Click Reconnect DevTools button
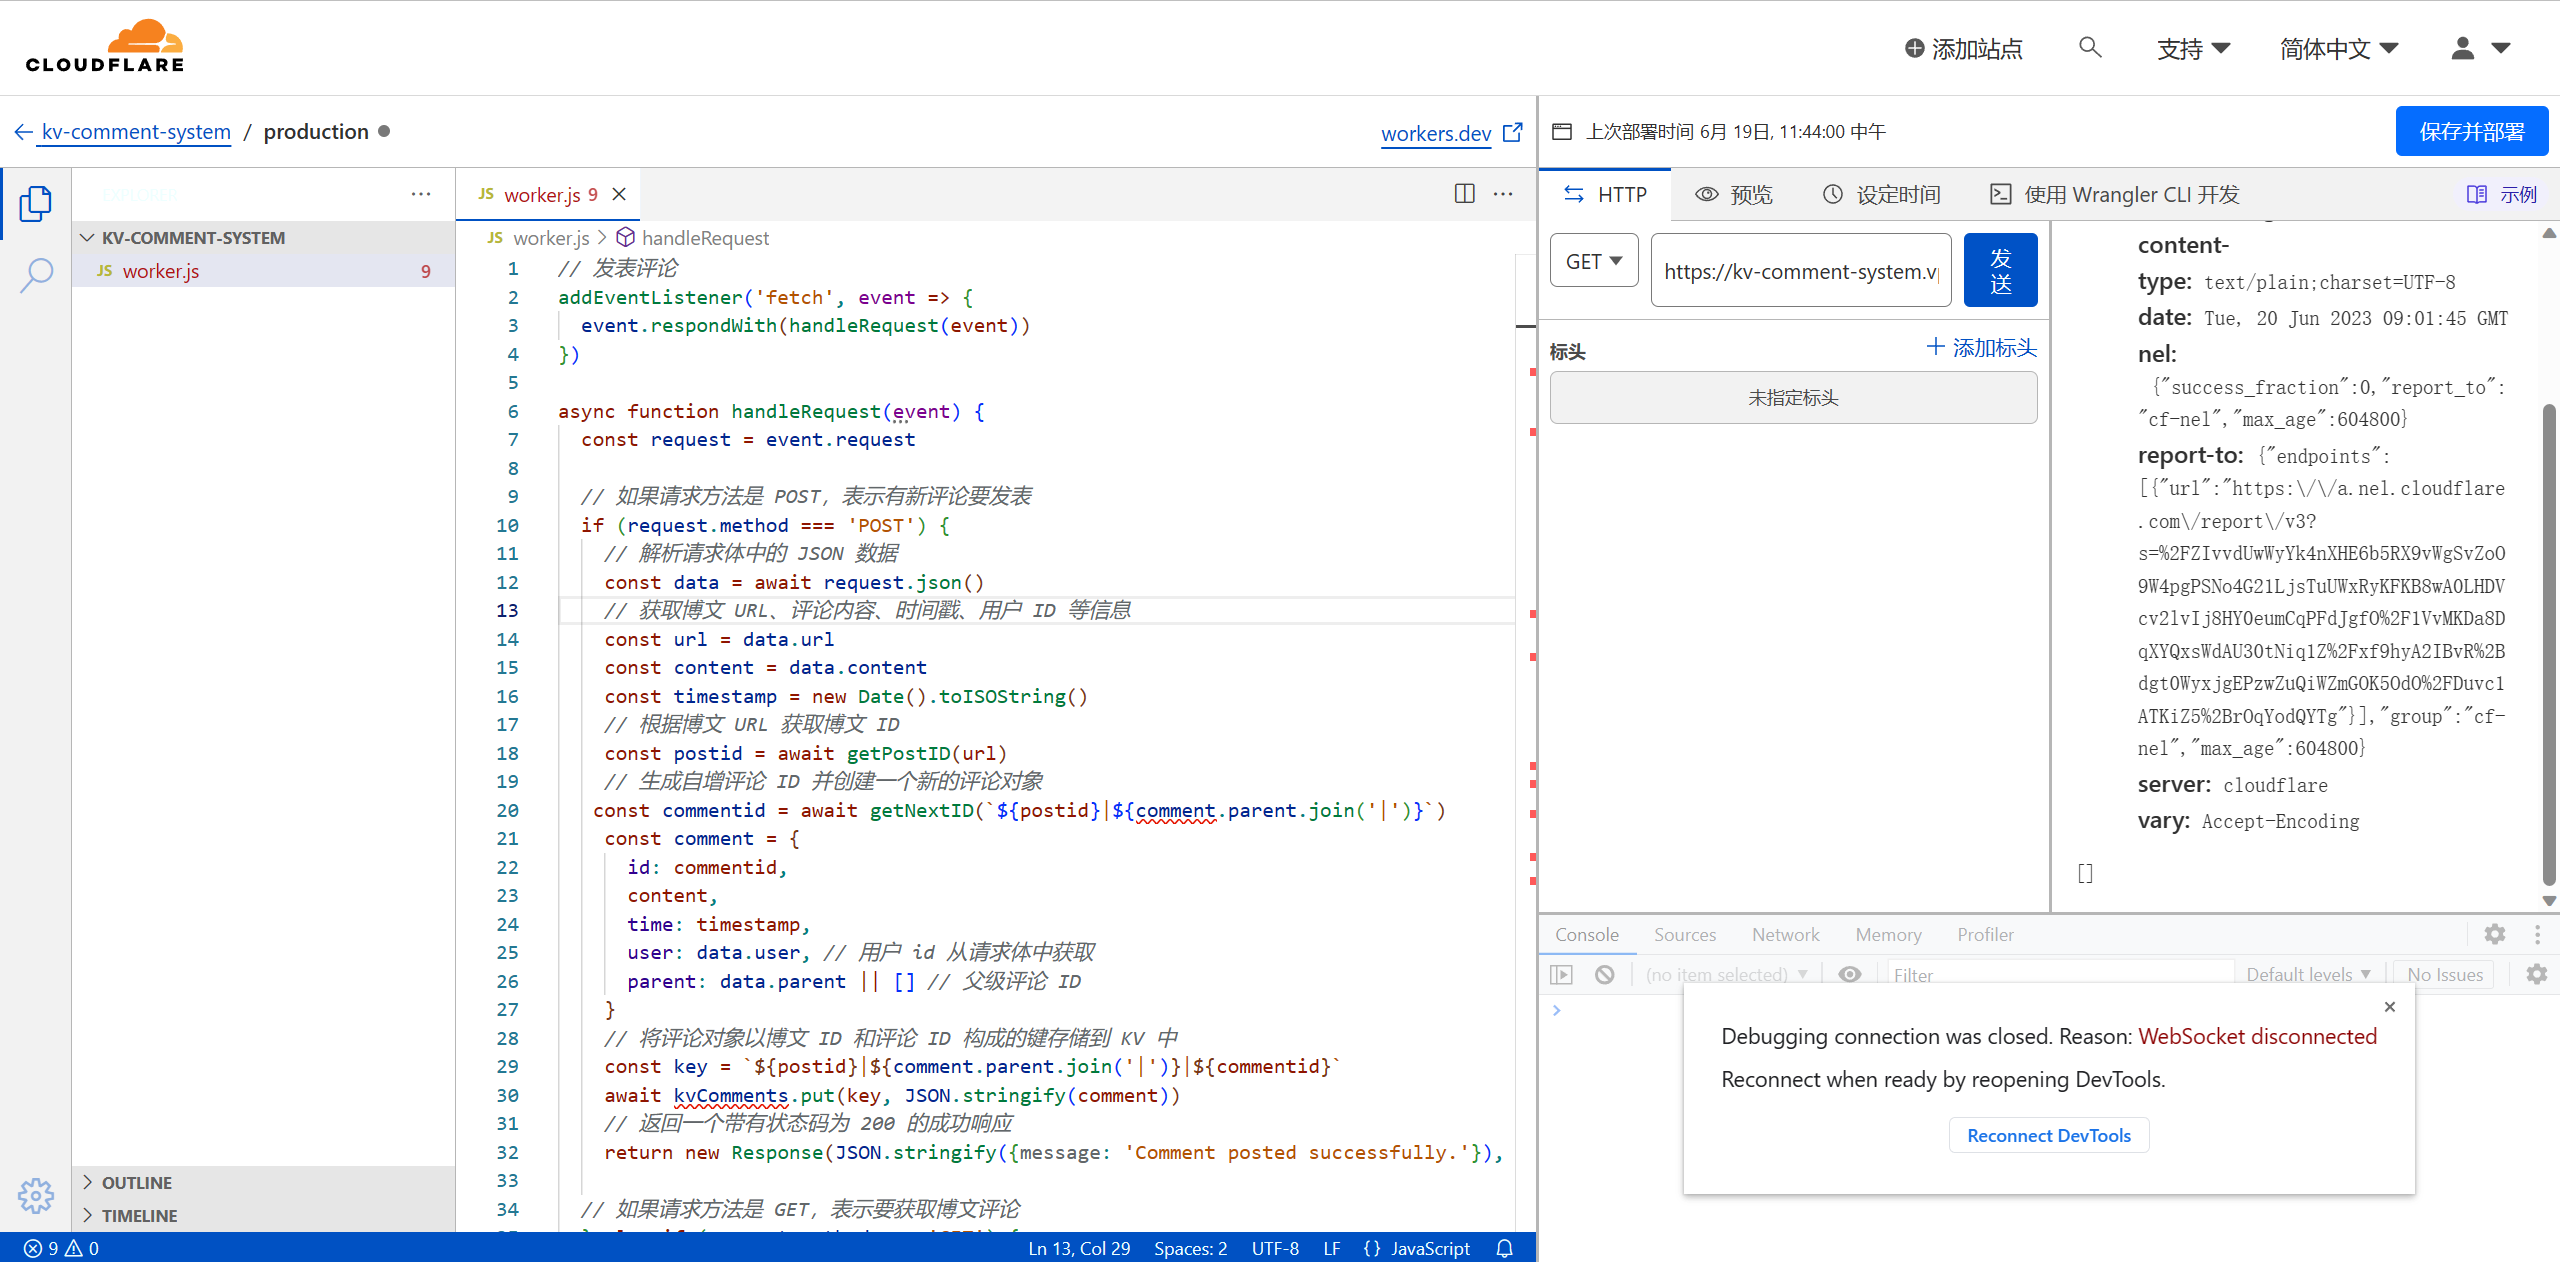The height and width of the screenshot is (1262, 2560). 2048,1135
